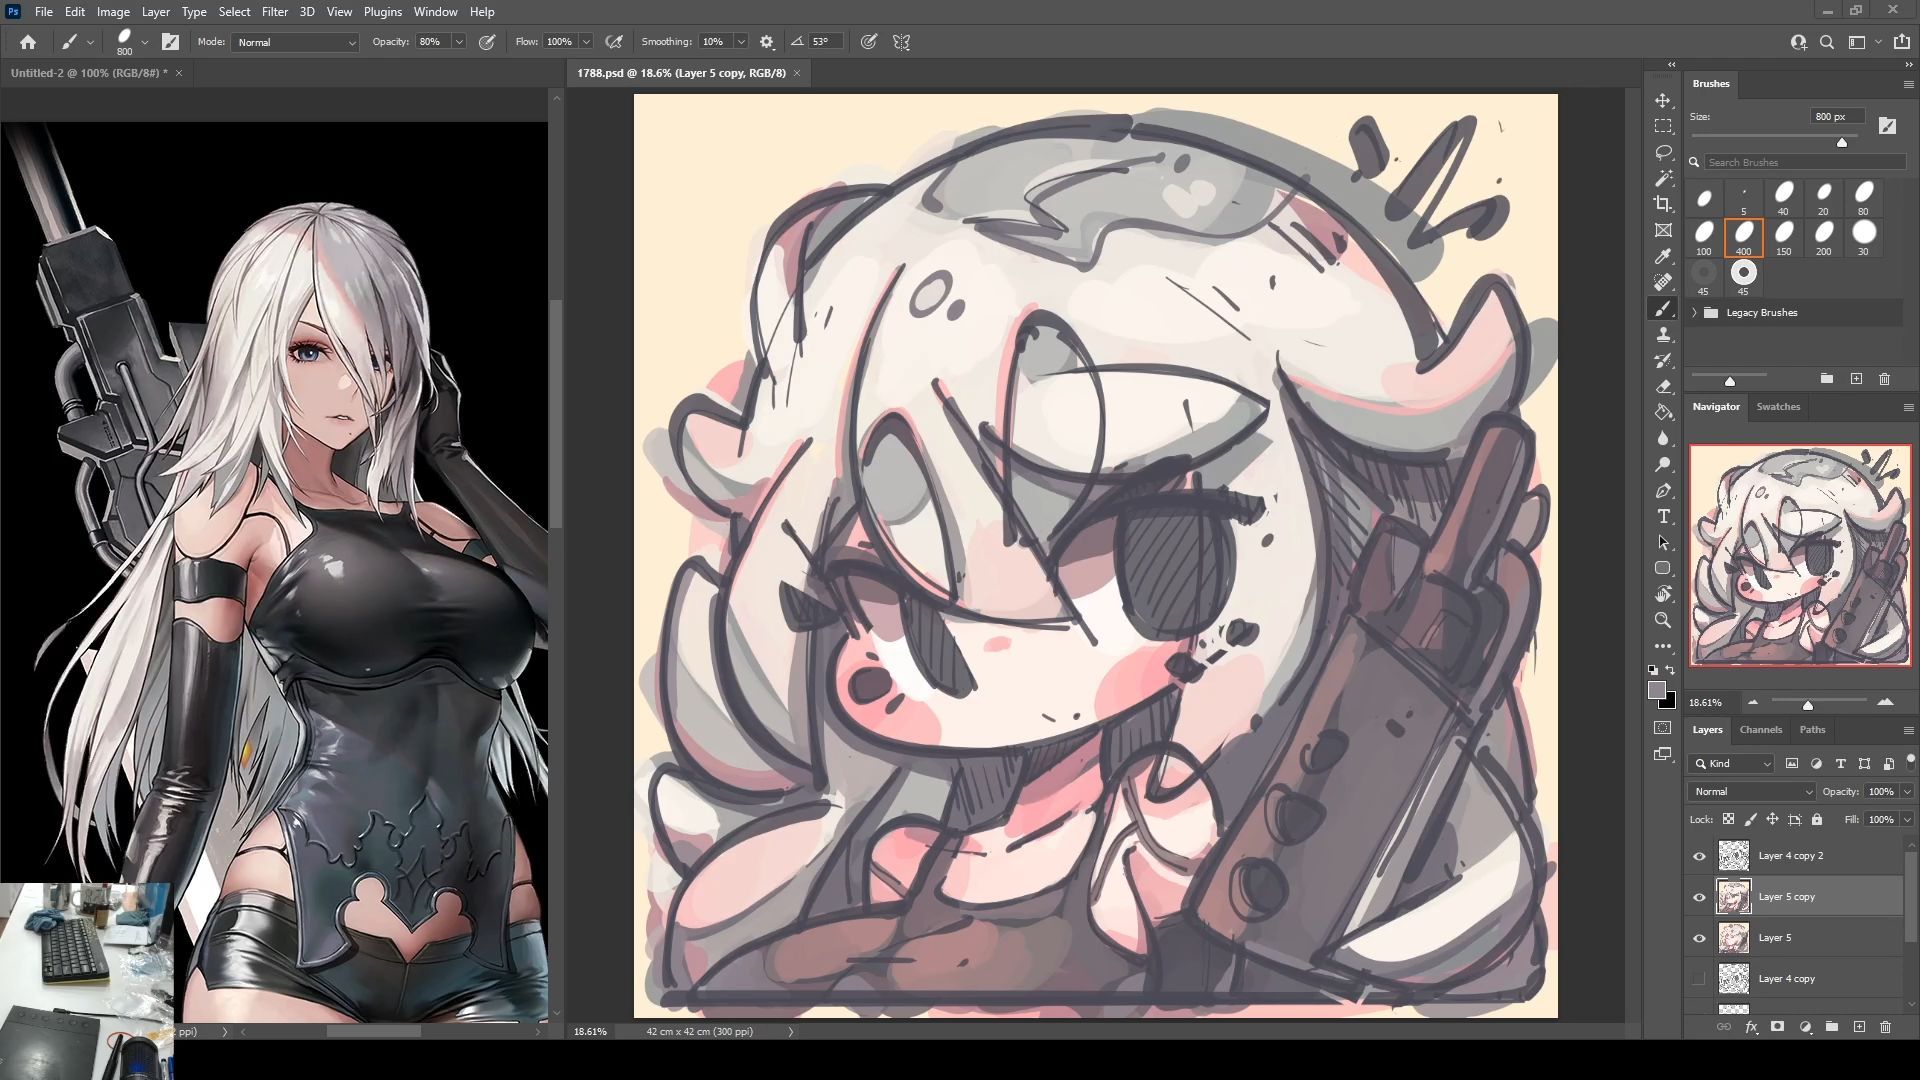1920x1080 pixels.
Task: Select the History Brush tool
Action: pos(1663,361)
